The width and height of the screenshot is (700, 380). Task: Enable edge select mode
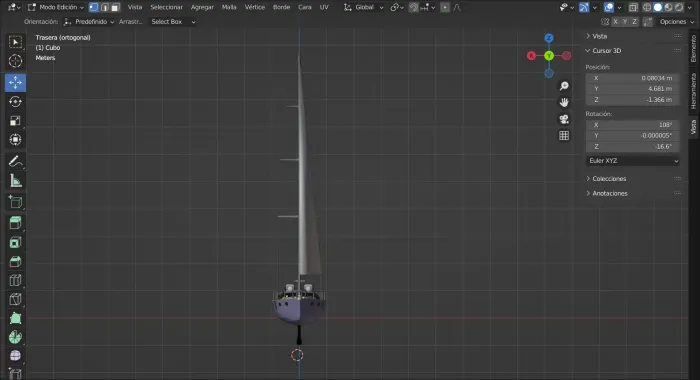point(104,7)
